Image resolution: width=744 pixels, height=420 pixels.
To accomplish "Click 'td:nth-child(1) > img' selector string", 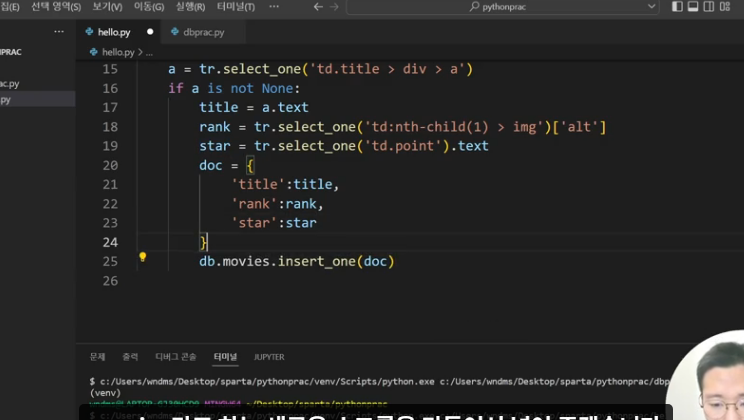I will [x=455, y=127].
